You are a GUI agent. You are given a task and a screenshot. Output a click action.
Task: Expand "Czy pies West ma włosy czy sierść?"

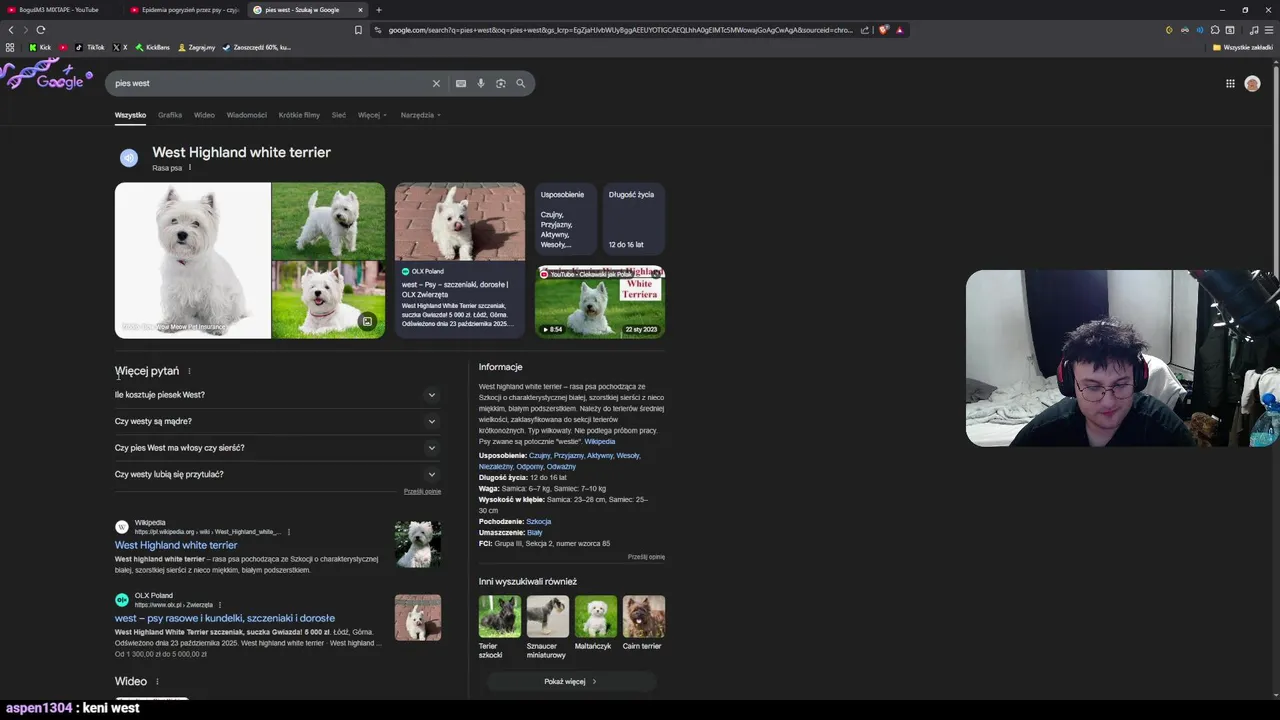coord(277,448)
